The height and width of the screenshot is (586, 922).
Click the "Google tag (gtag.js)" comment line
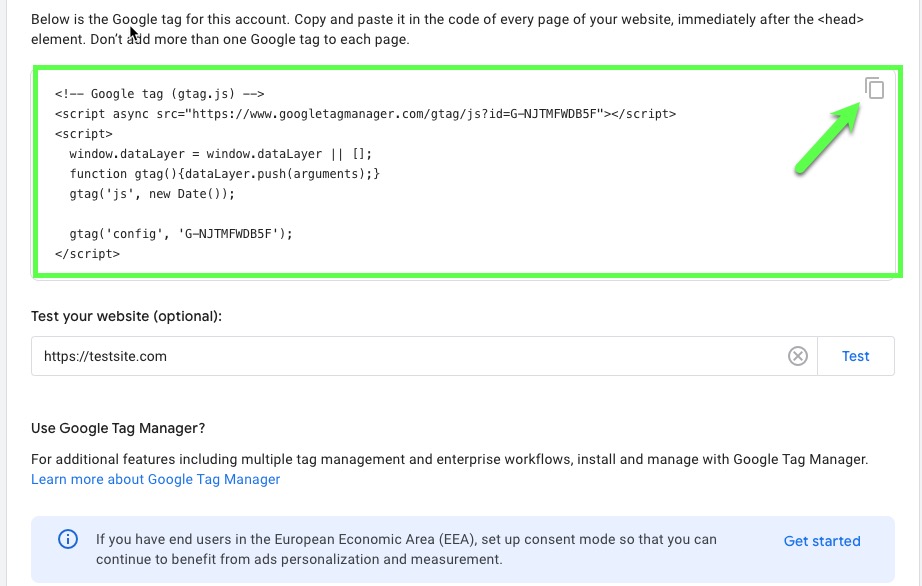point(159,94)
